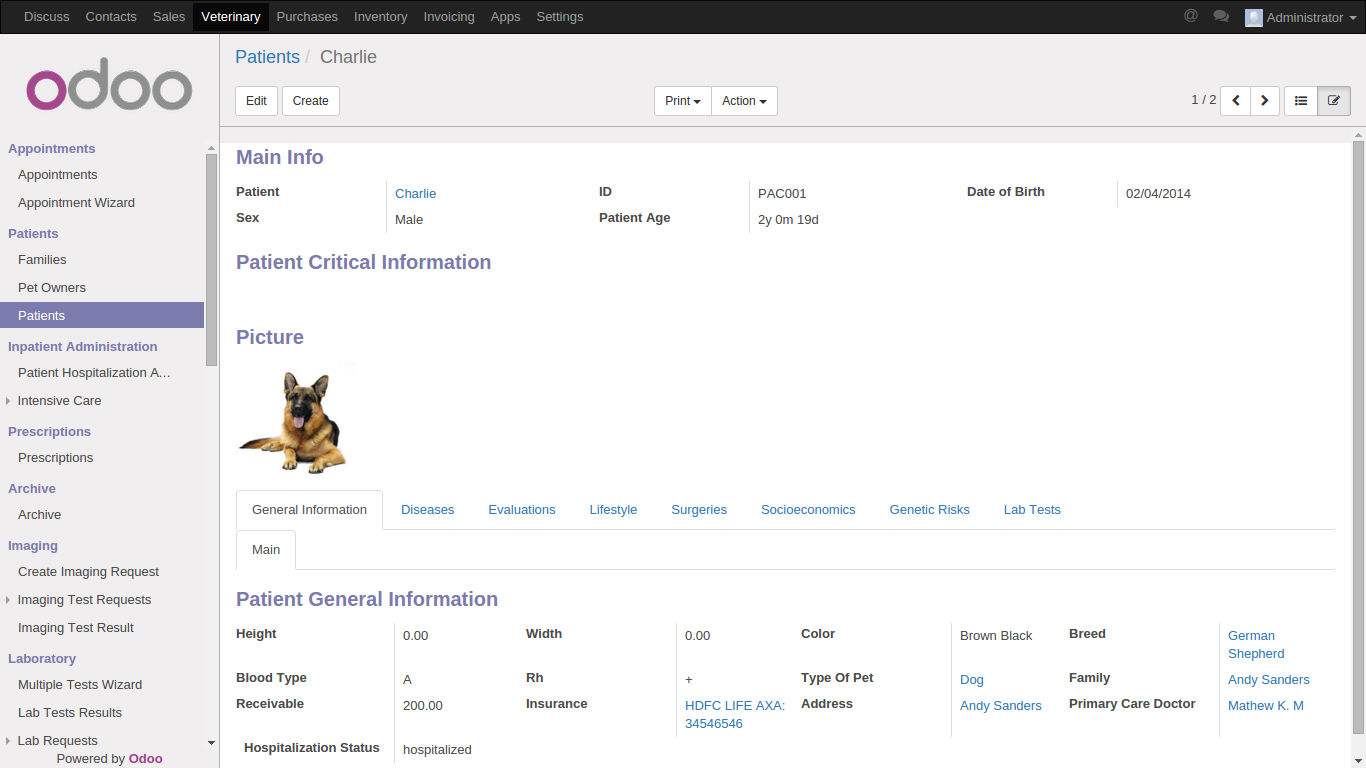
Task: Go to next patient record arrow
Action: 1265,101
